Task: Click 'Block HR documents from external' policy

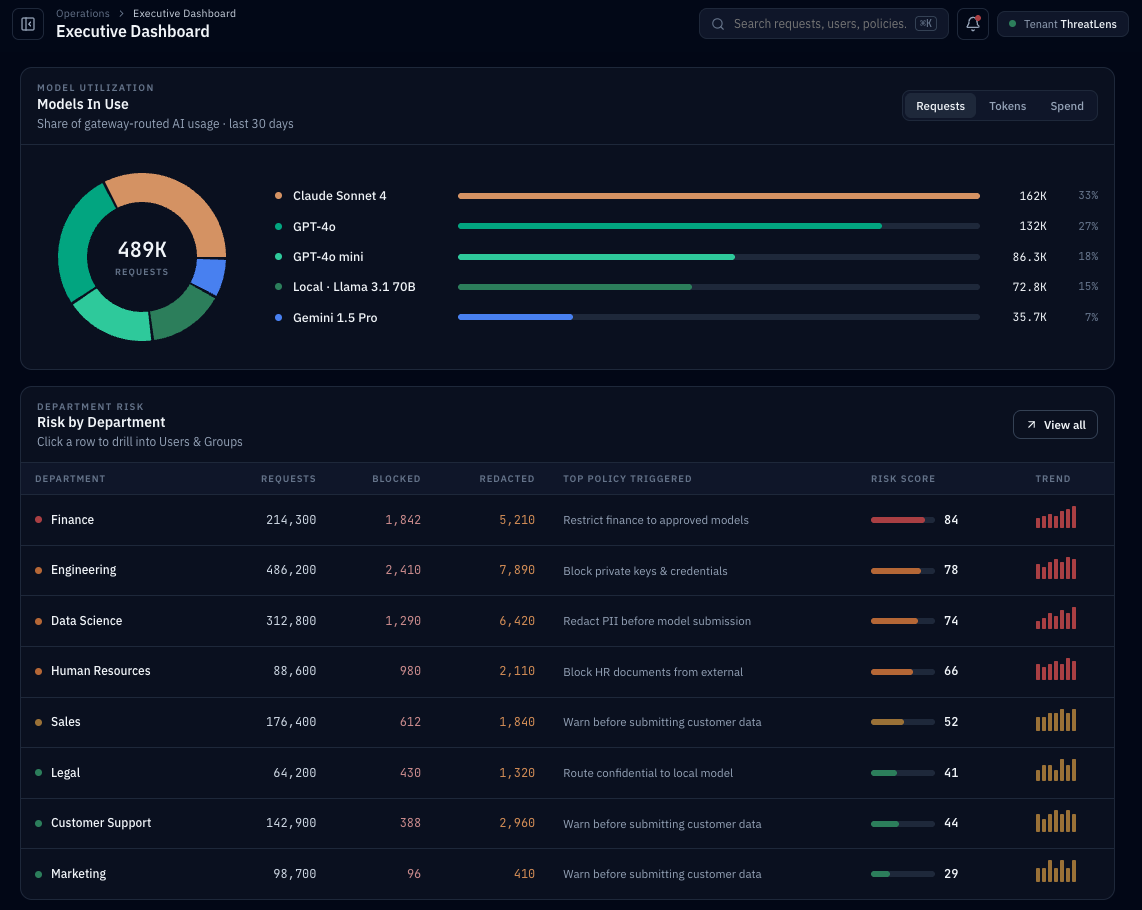Action: point(653,672)
